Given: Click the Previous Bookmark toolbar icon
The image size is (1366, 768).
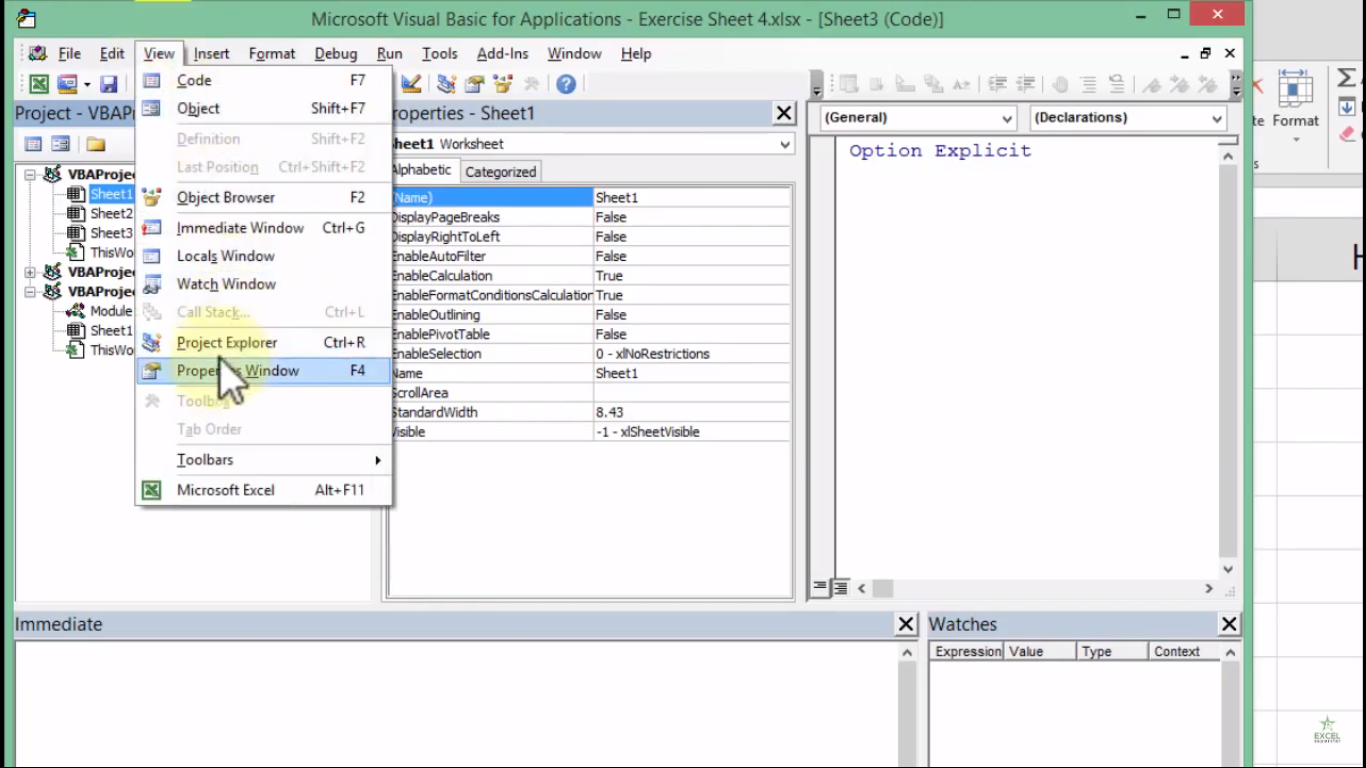Looking at the screenshot, I should pyautogui.click(x=1208, y=85).
